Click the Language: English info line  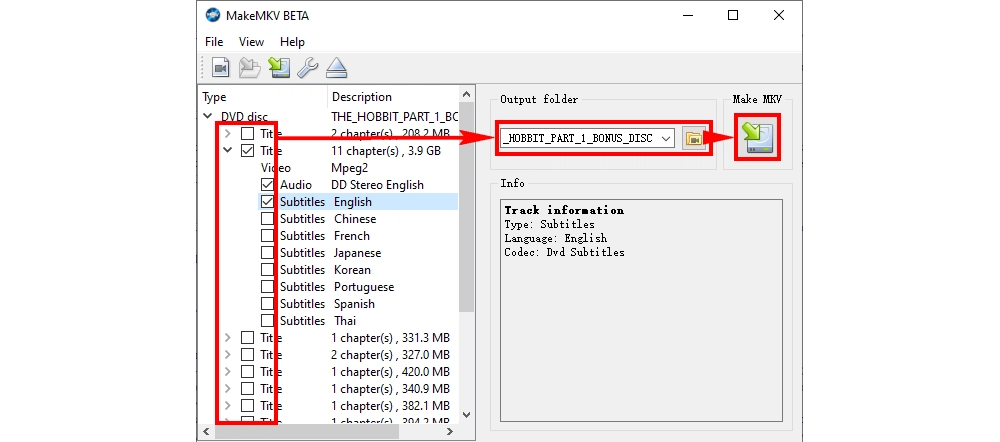tap(555, 239)
